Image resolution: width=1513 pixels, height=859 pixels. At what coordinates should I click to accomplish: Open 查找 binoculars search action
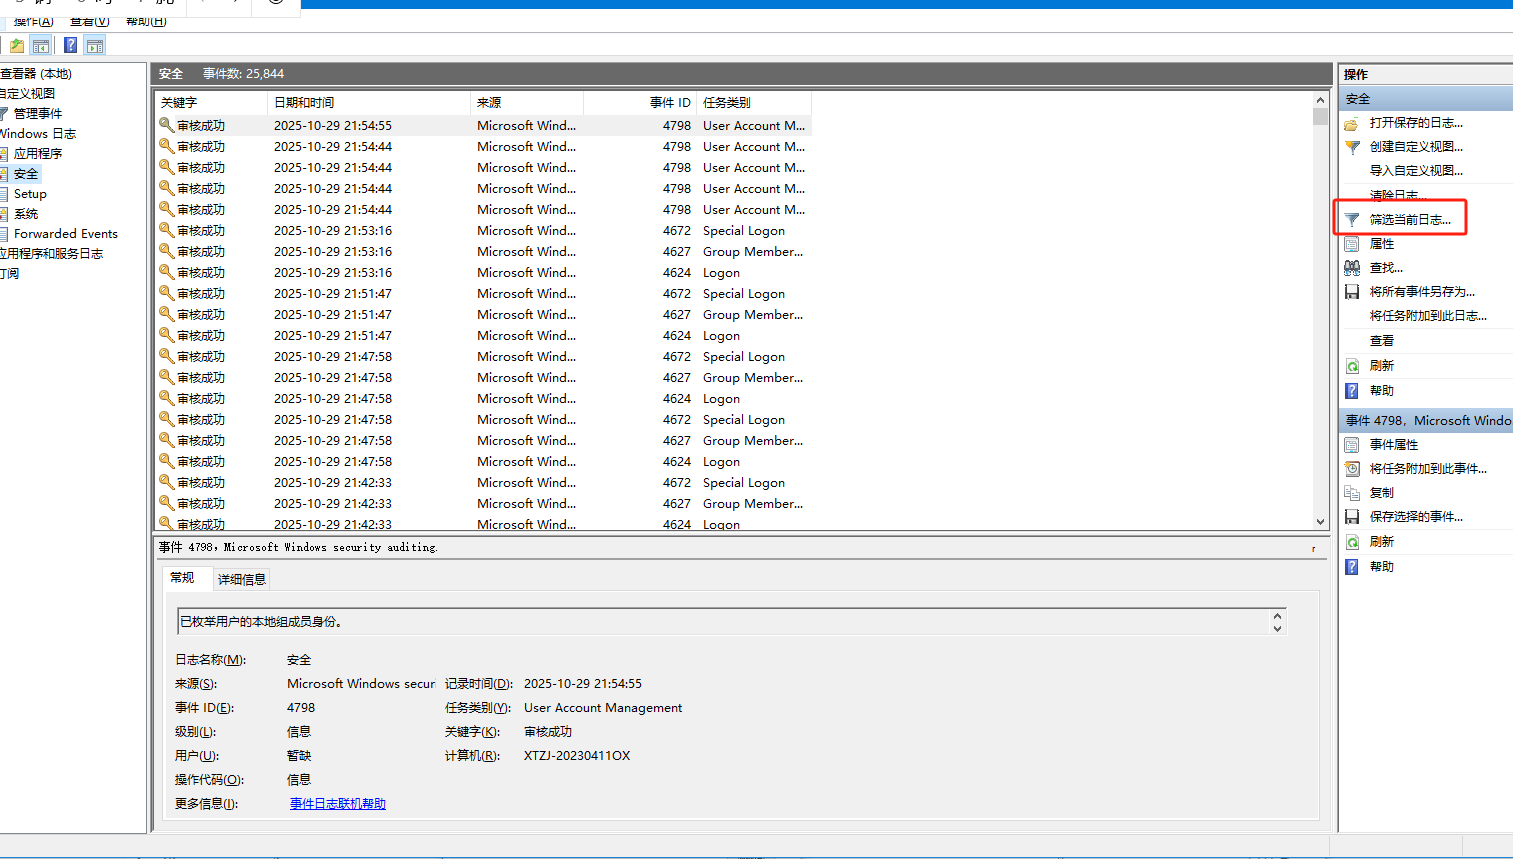1385,268
